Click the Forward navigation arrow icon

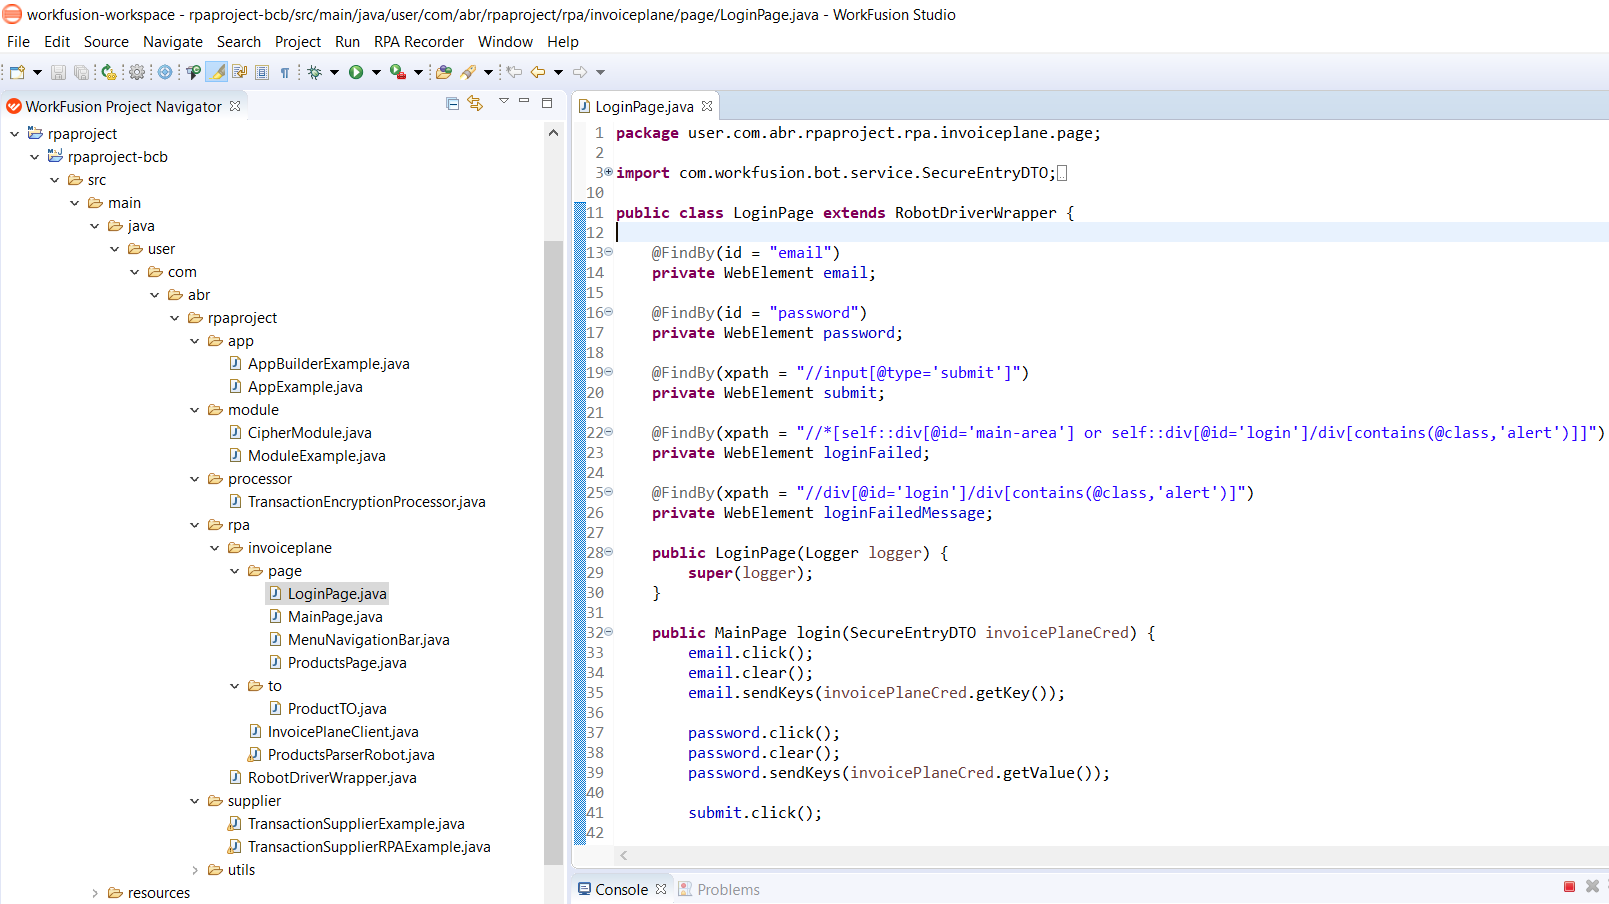click(580, 72)
